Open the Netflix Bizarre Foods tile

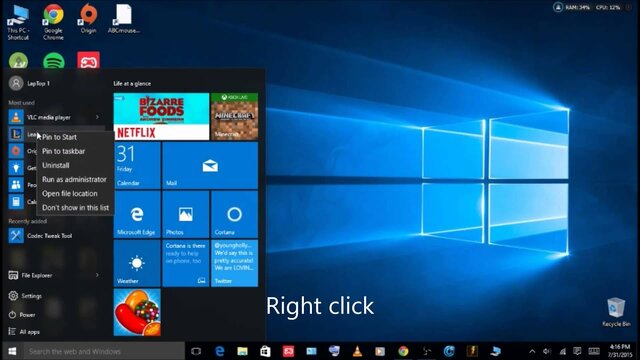tap(161, 116)
